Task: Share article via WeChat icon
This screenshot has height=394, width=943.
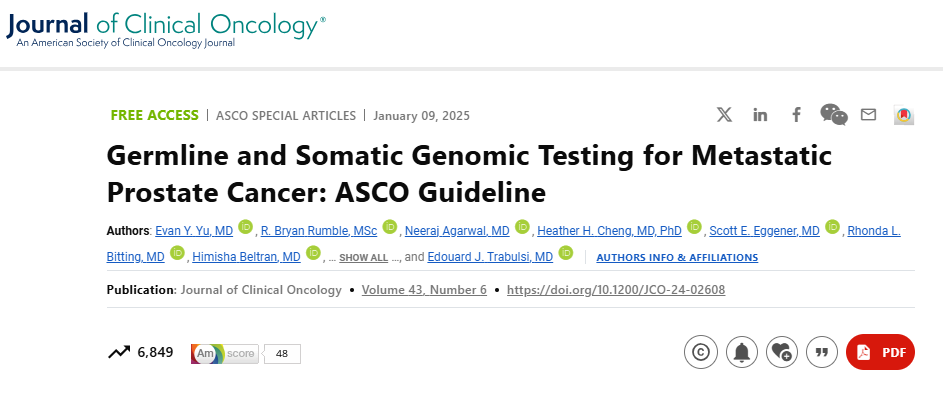Action: [x=834, y=114]
